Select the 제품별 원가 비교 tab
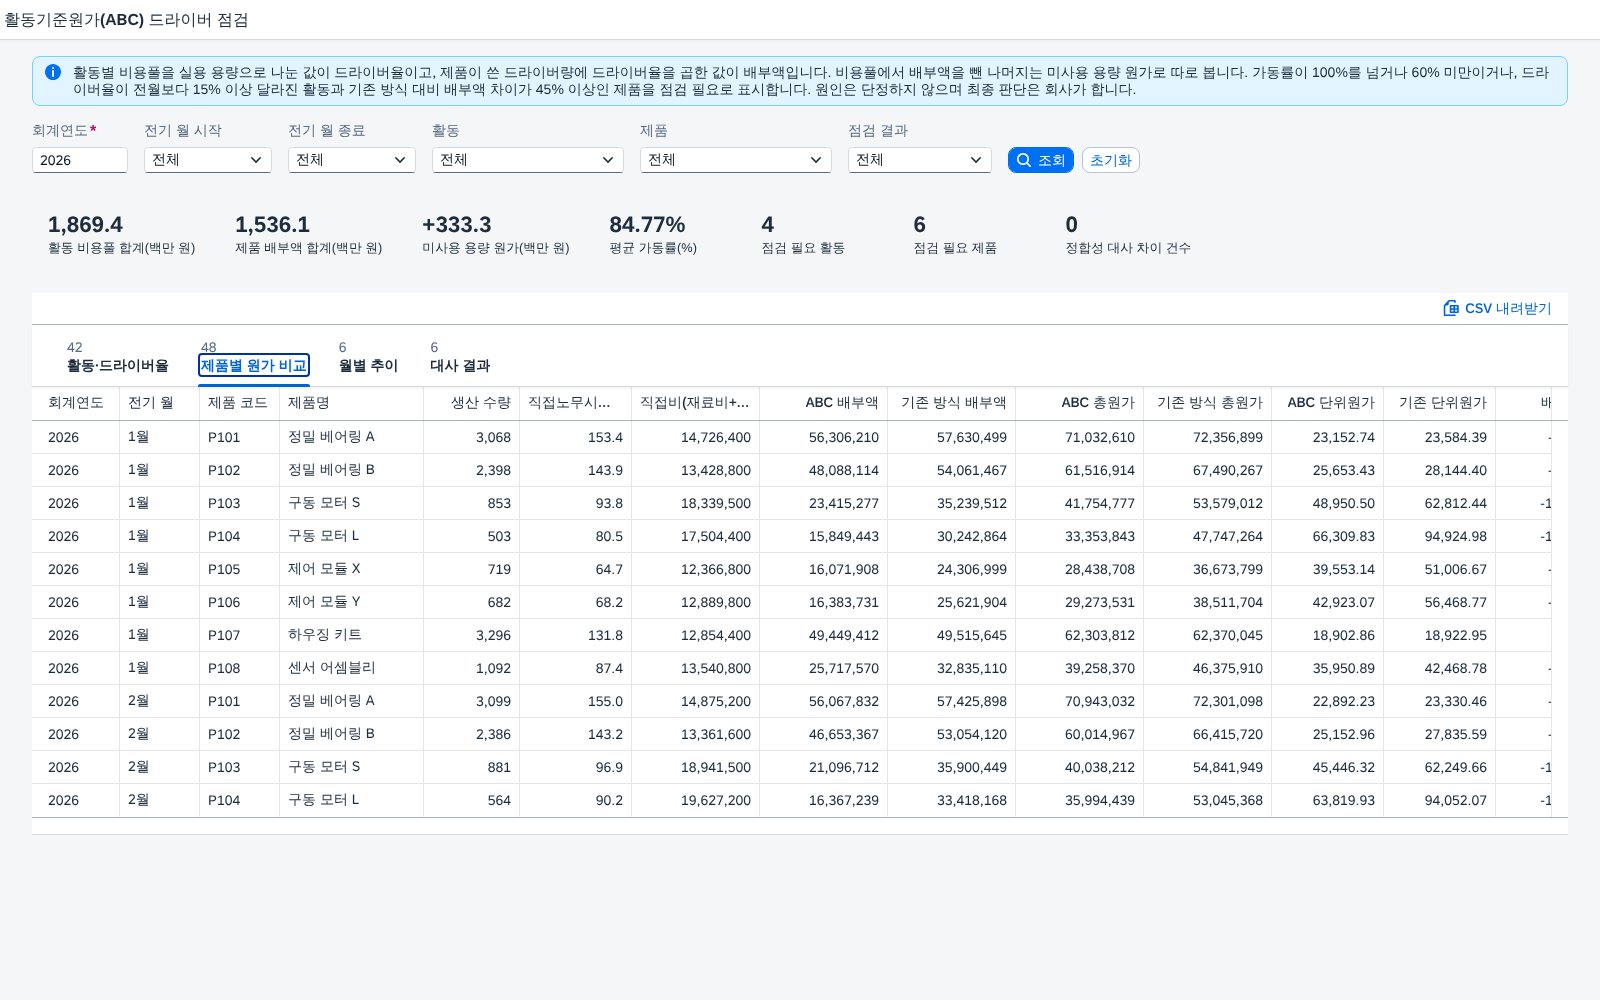The width and height of the screenshot is (1600, 1000). [x=254, y=365]
